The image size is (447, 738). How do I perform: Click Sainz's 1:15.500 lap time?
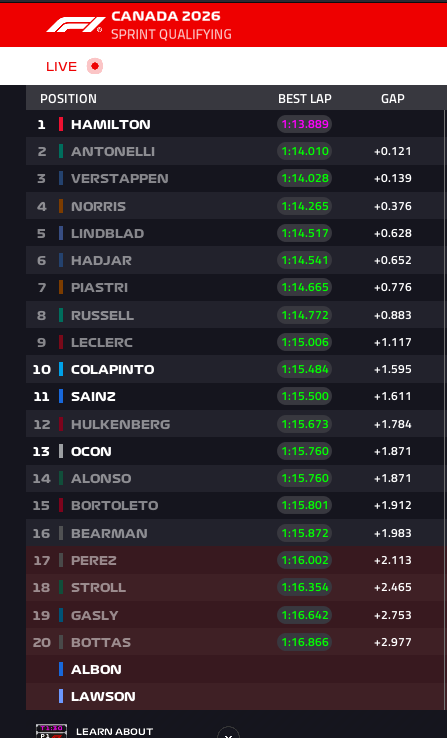pyautogui.click(x=304, y=396)
